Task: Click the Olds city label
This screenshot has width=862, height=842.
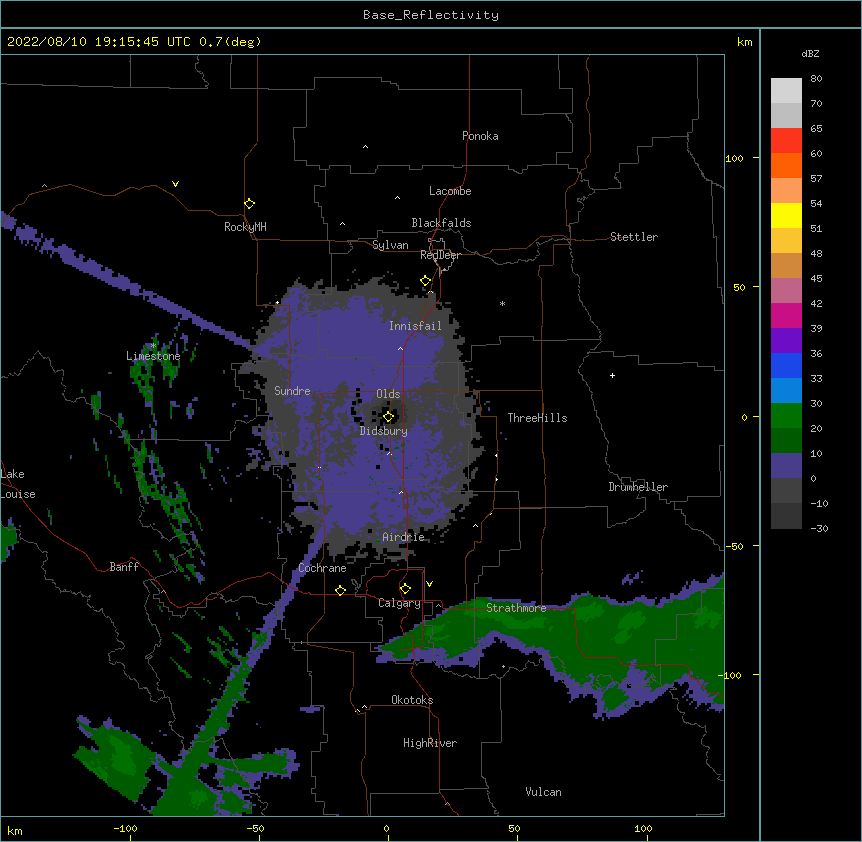Action: pyautogui.click(x=388, y=394)
